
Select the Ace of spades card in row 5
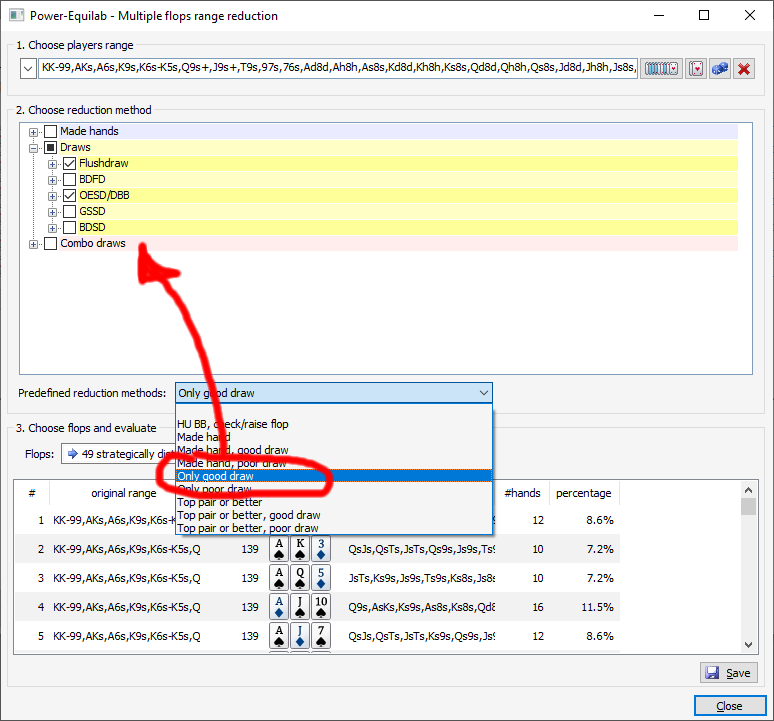[279, 636]
